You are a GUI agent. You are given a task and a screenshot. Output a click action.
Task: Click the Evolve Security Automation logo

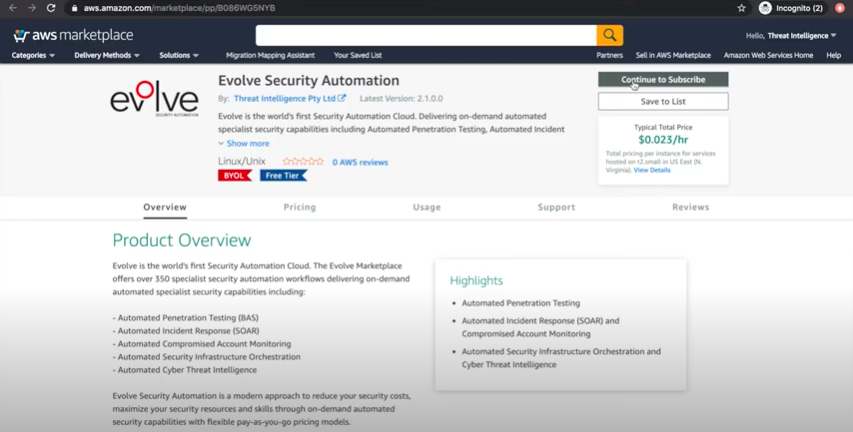tap(154, 98)
